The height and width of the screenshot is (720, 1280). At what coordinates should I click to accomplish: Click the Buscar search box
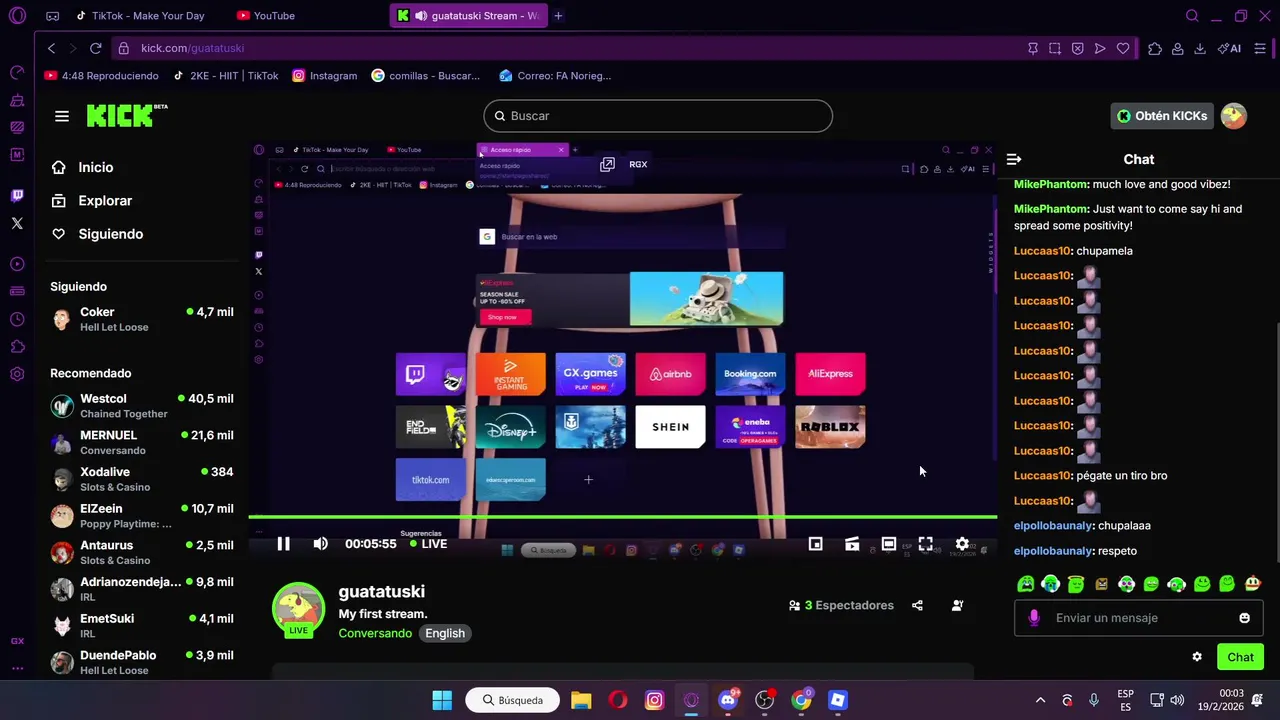pos(658,116)
